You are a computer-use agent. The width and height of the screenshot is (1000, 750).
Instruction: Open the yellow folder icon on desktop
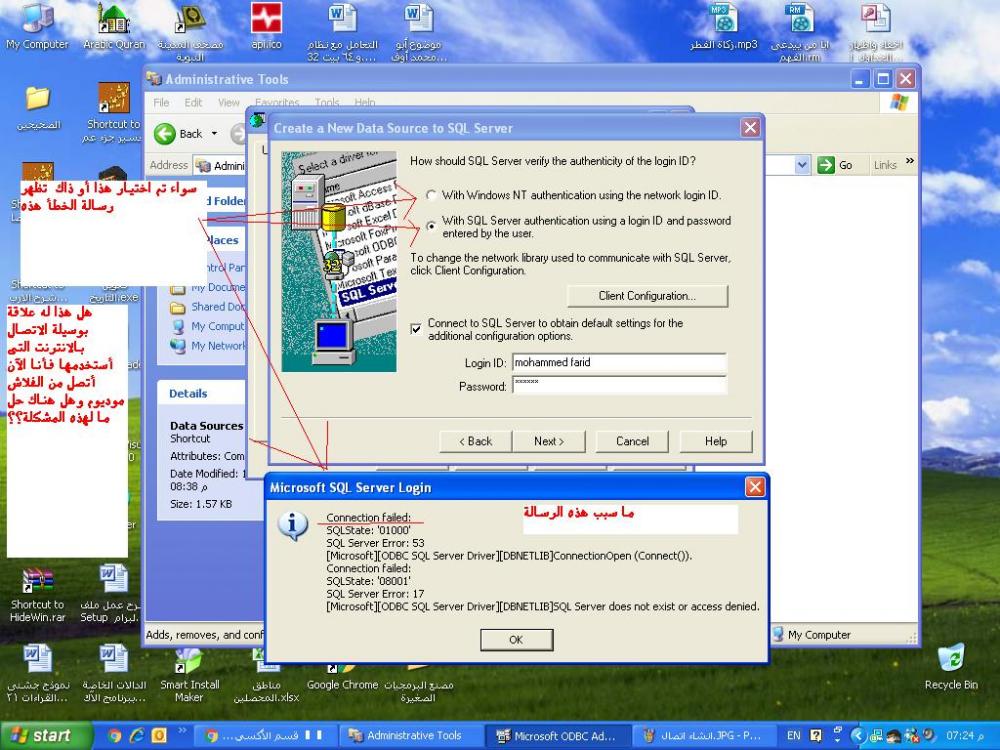pyautogui.click(x=38, y=99)
